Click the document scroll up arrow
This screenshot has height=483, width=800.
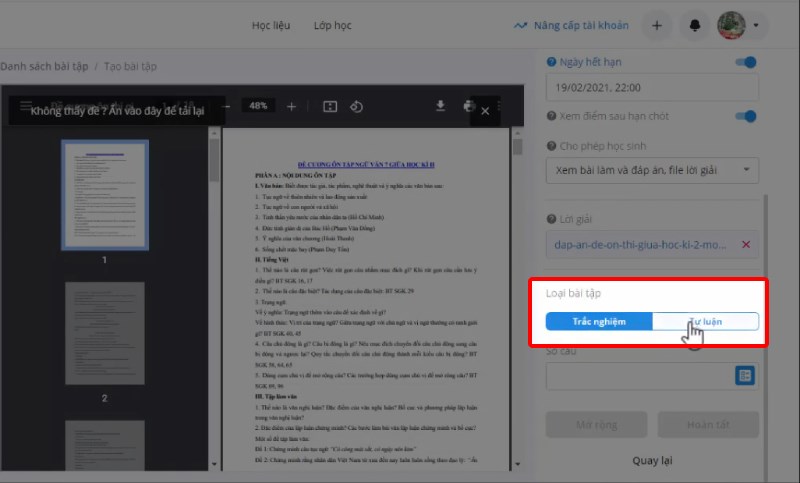[517, 133]
